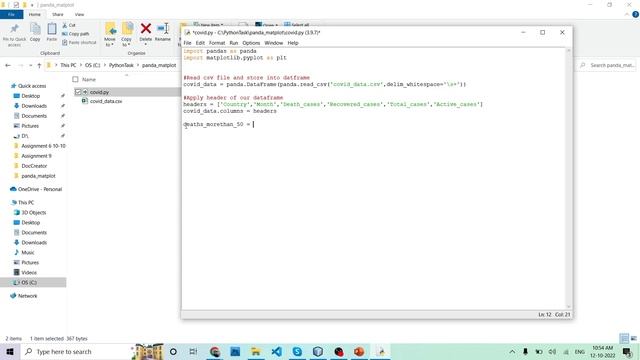This screenshot has height=360, width=640.
Task: Open Quick access in the navigation pane
Action: point(32,86)
